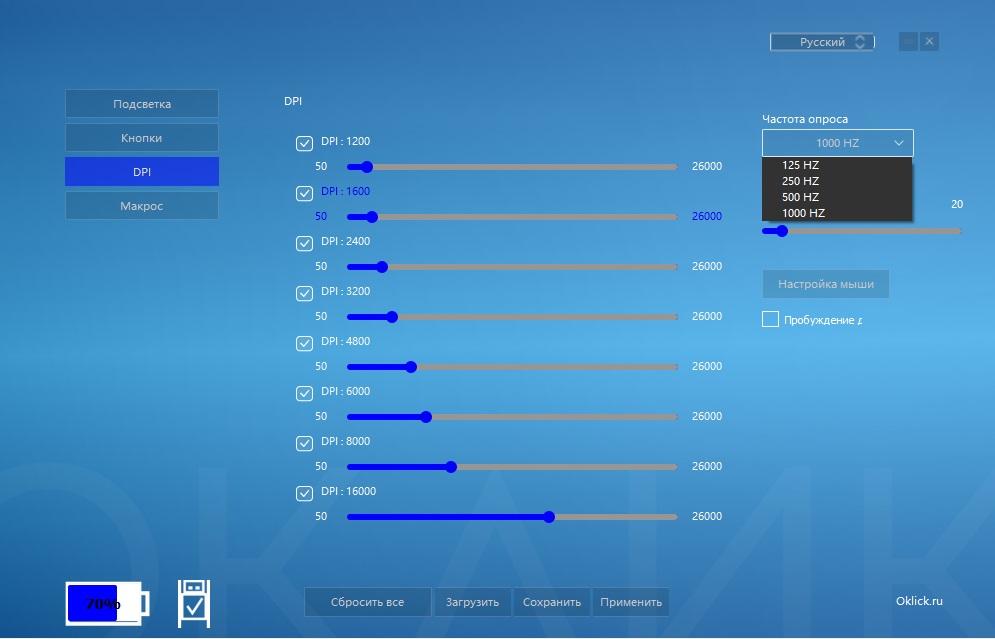Pick 500 HZ polling rate
995x639 pixels.
point(837,197)
